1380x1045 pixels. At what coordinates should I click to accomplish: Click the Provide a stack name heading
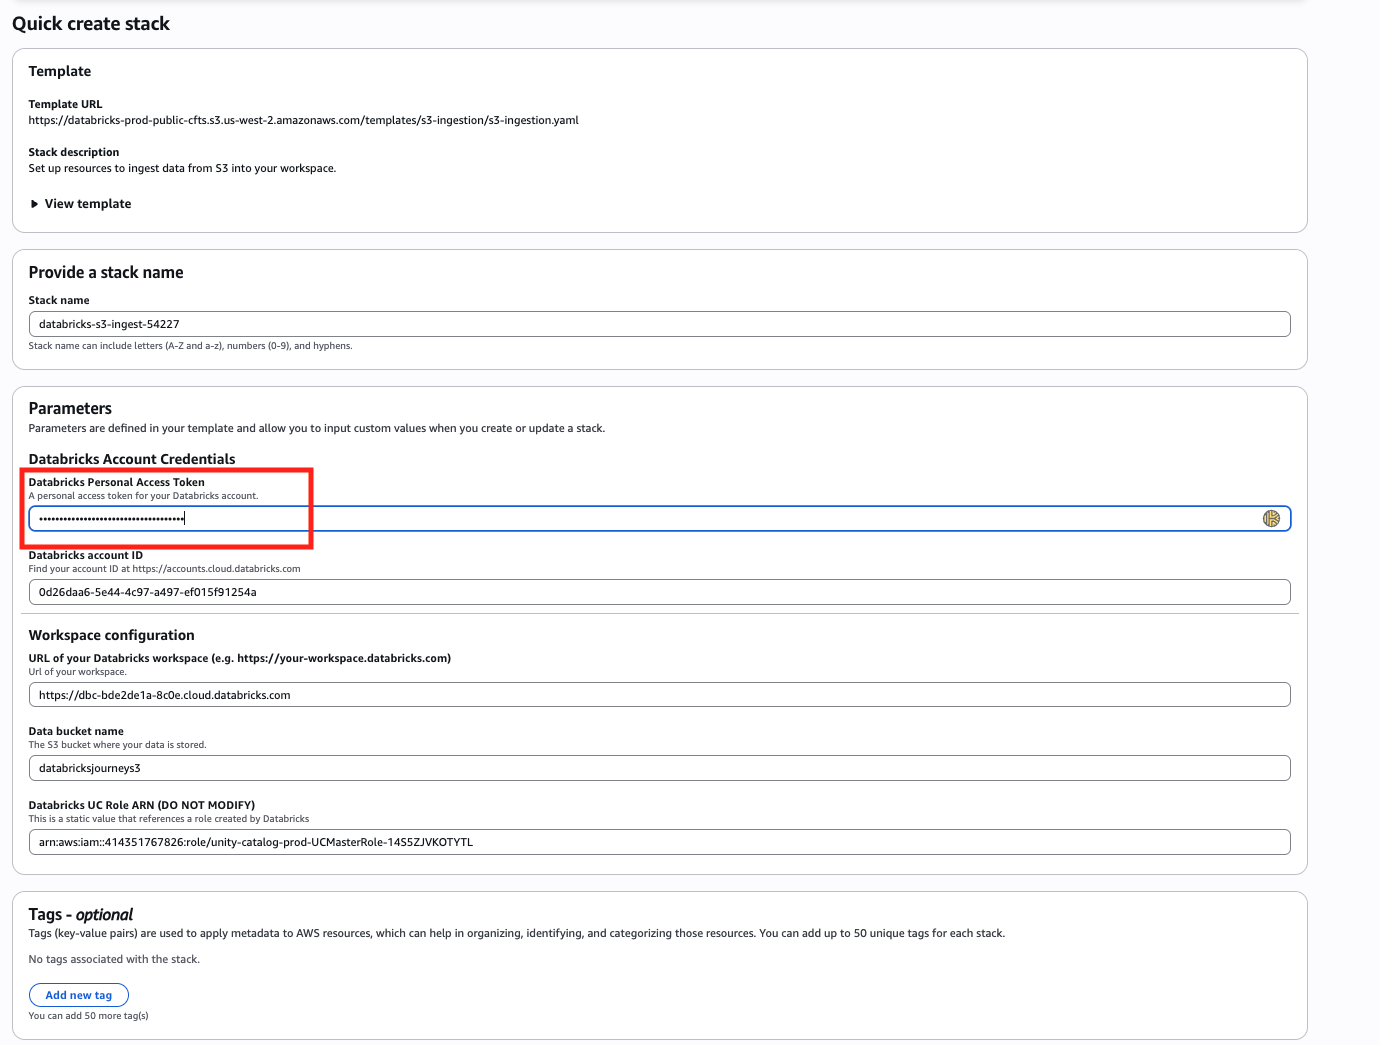coord(106,272)
